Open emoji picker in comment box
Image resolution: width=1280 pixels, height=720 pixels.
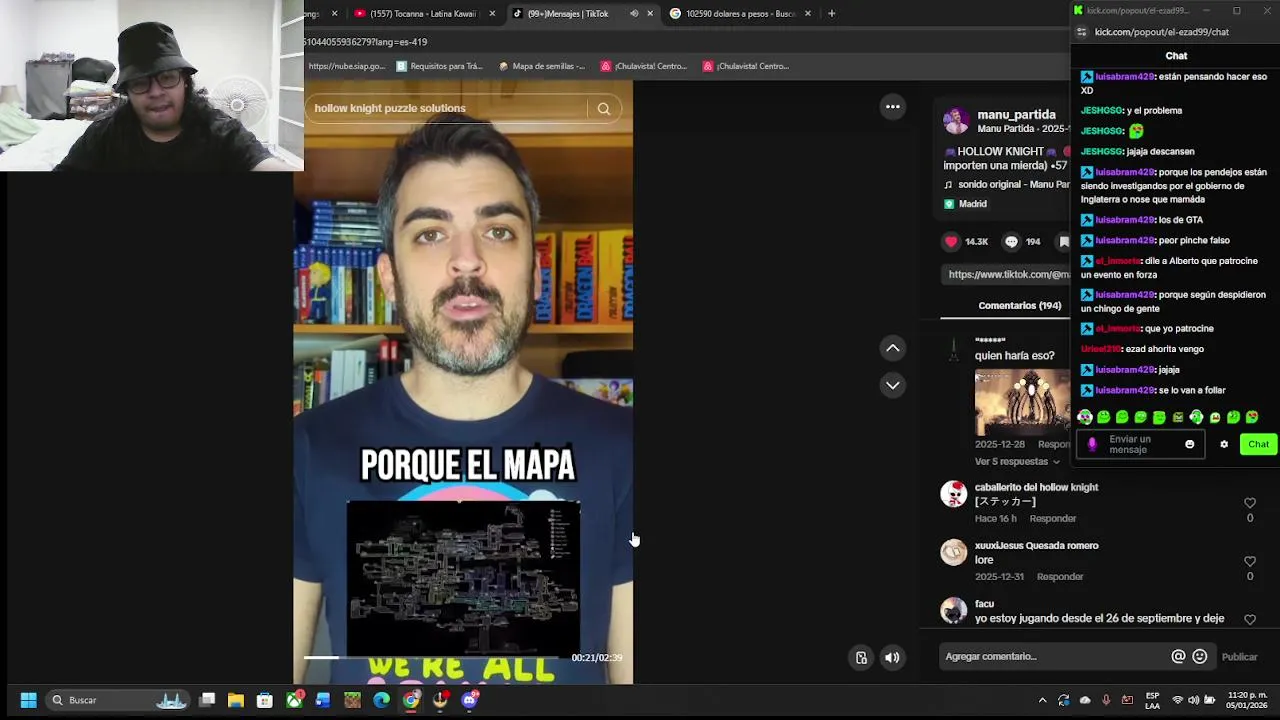1200,657
